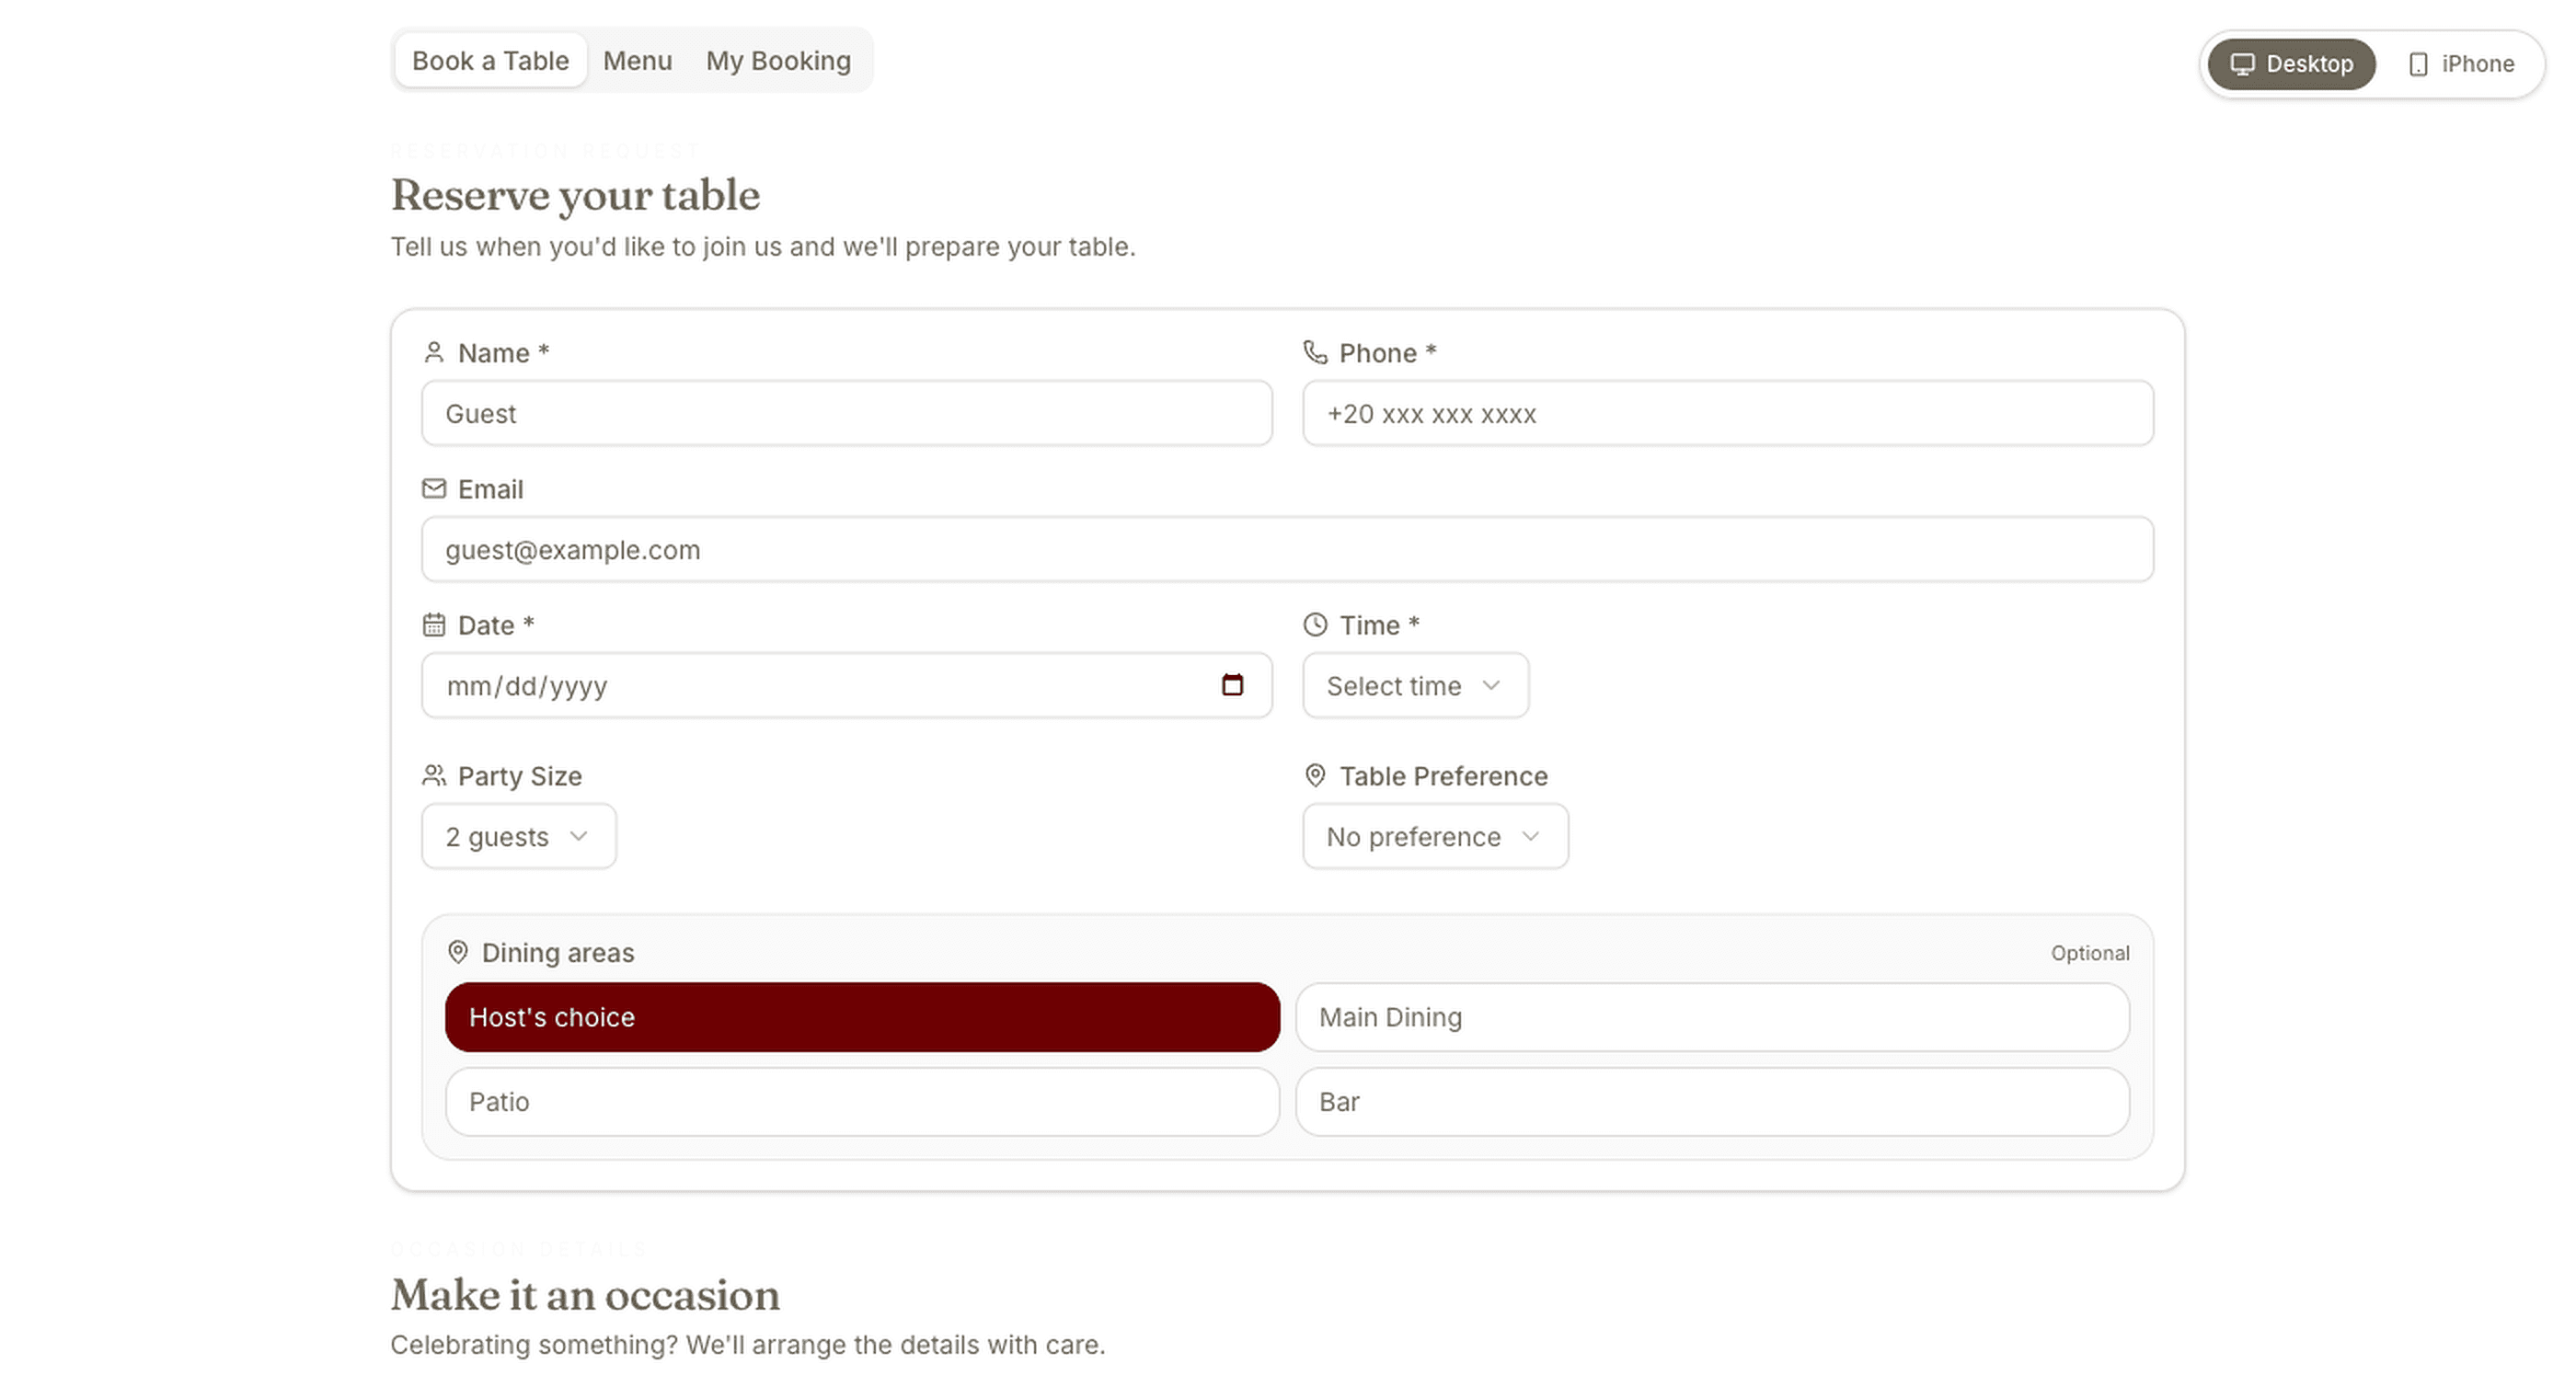Image resolution: width=2576 pixels, height=1398 pixels.
Task: Click the Make it an occasion heading
Action: [585, 1295]
